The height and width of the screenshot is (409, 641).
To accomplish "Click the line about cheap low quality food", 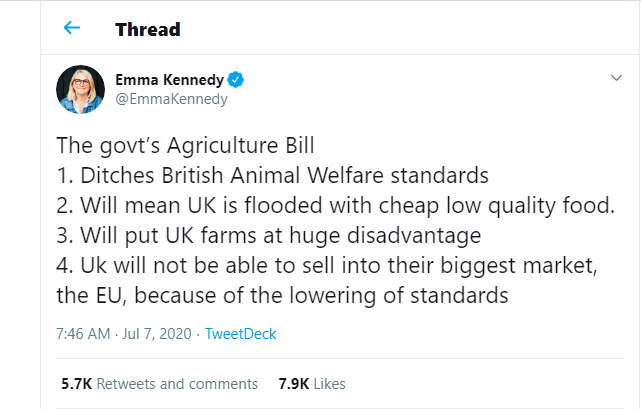I will 336,205.
